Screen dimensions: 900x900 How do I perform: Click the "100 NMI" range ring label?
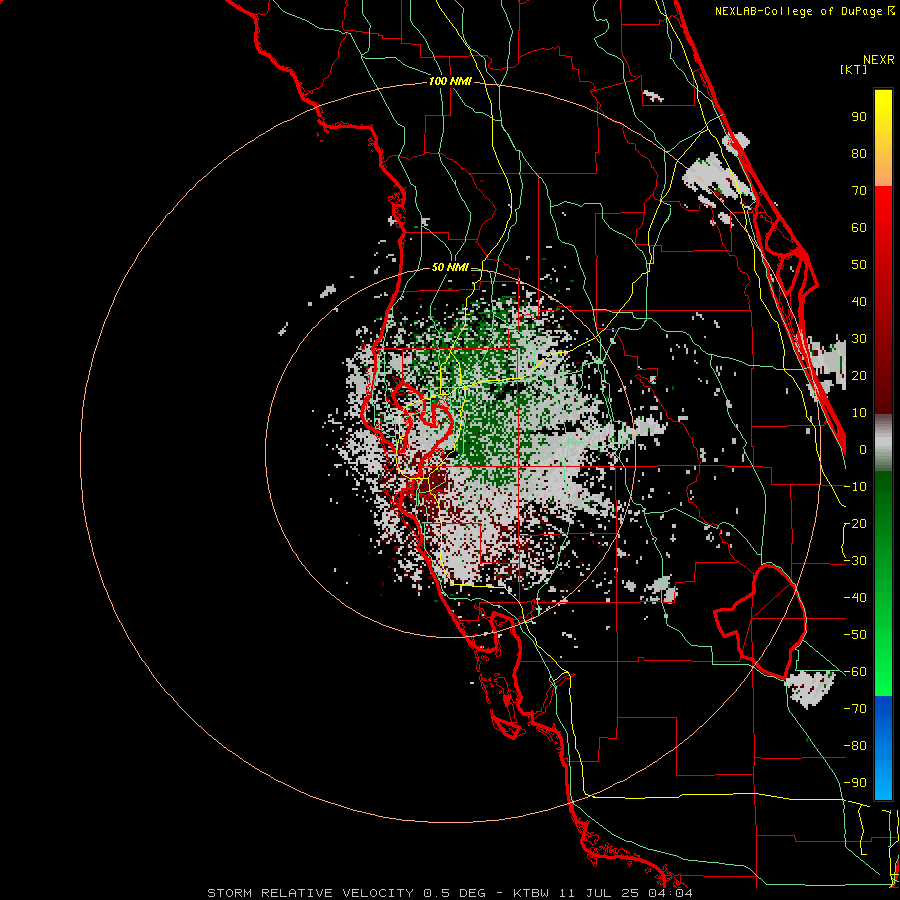(450, 82)
